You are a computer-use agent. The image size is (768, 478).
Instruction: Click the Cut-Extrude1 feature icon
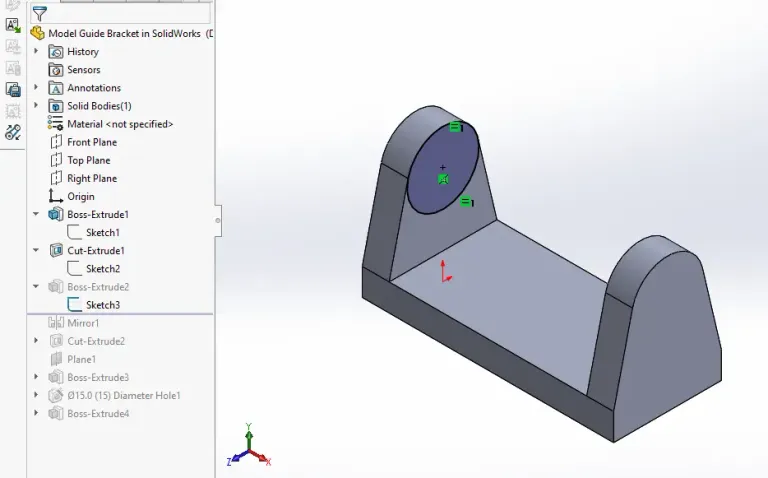56,250
